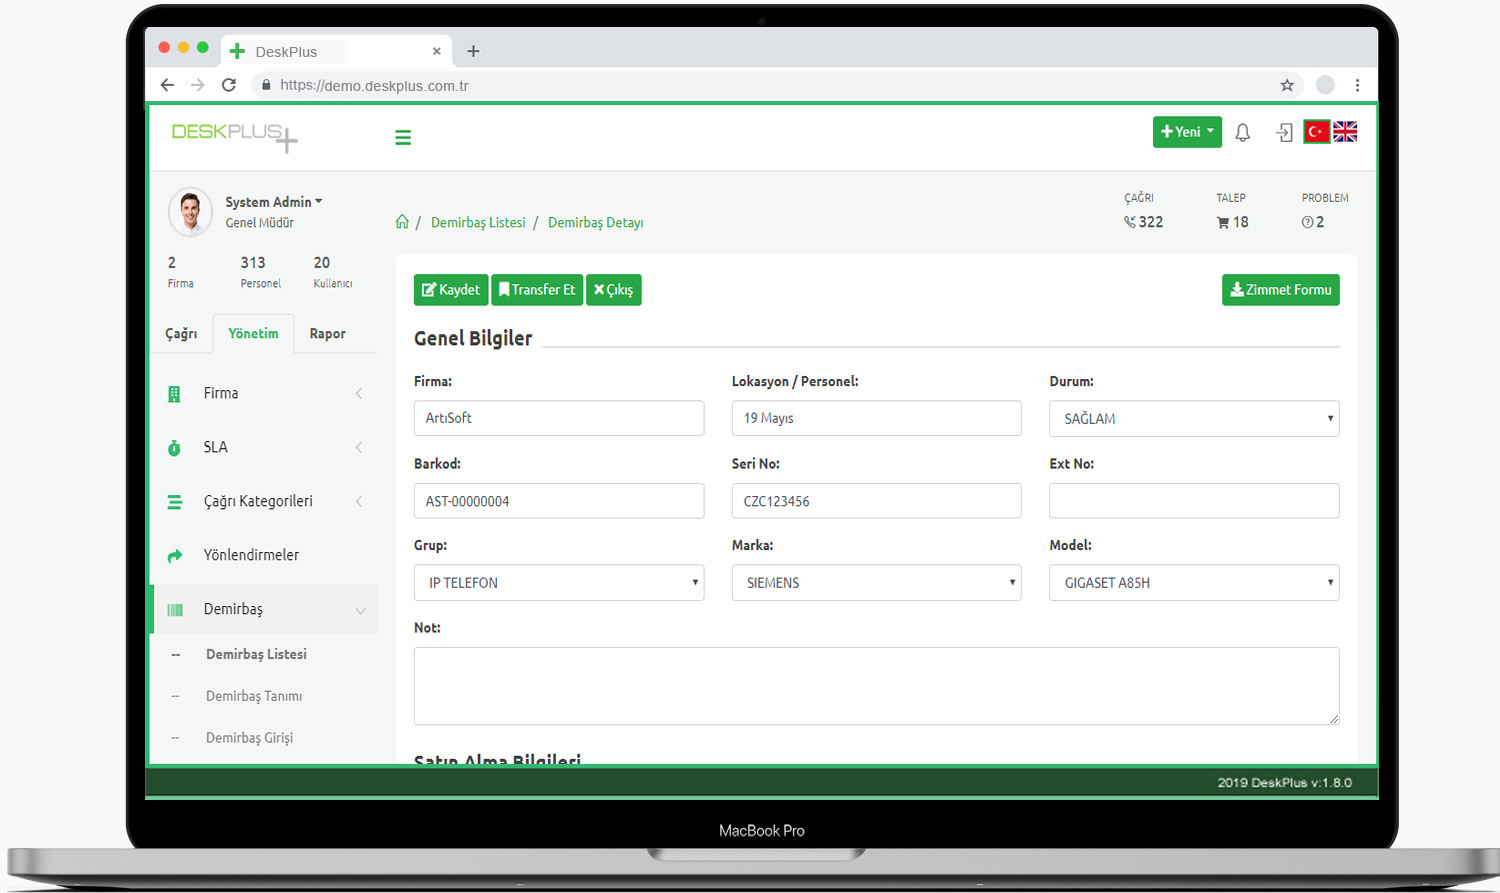
Task: Open Demirbaş Listesi submenu item
Action: click(x=256, y=655)
